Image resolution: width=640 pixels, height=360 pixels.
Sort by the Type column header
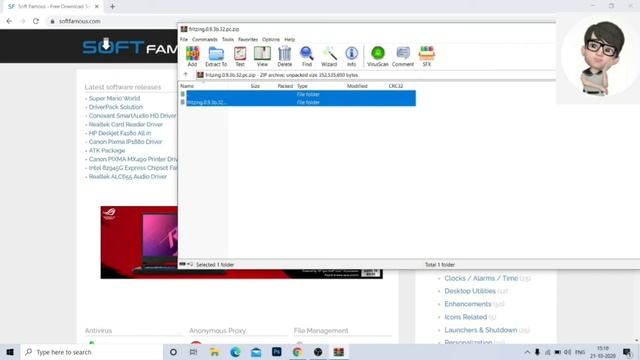point(302,86)
